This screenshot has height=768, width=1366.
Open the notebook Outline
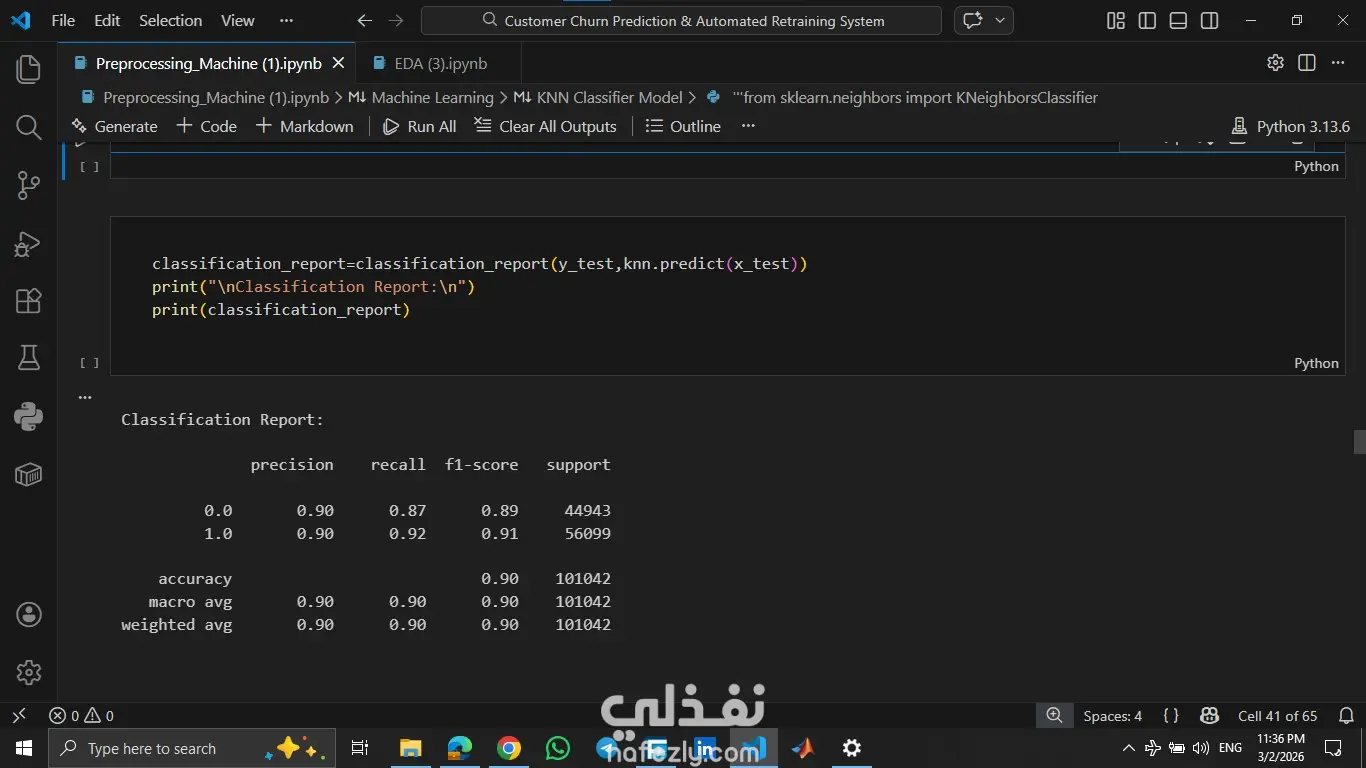tap(684, 126)
